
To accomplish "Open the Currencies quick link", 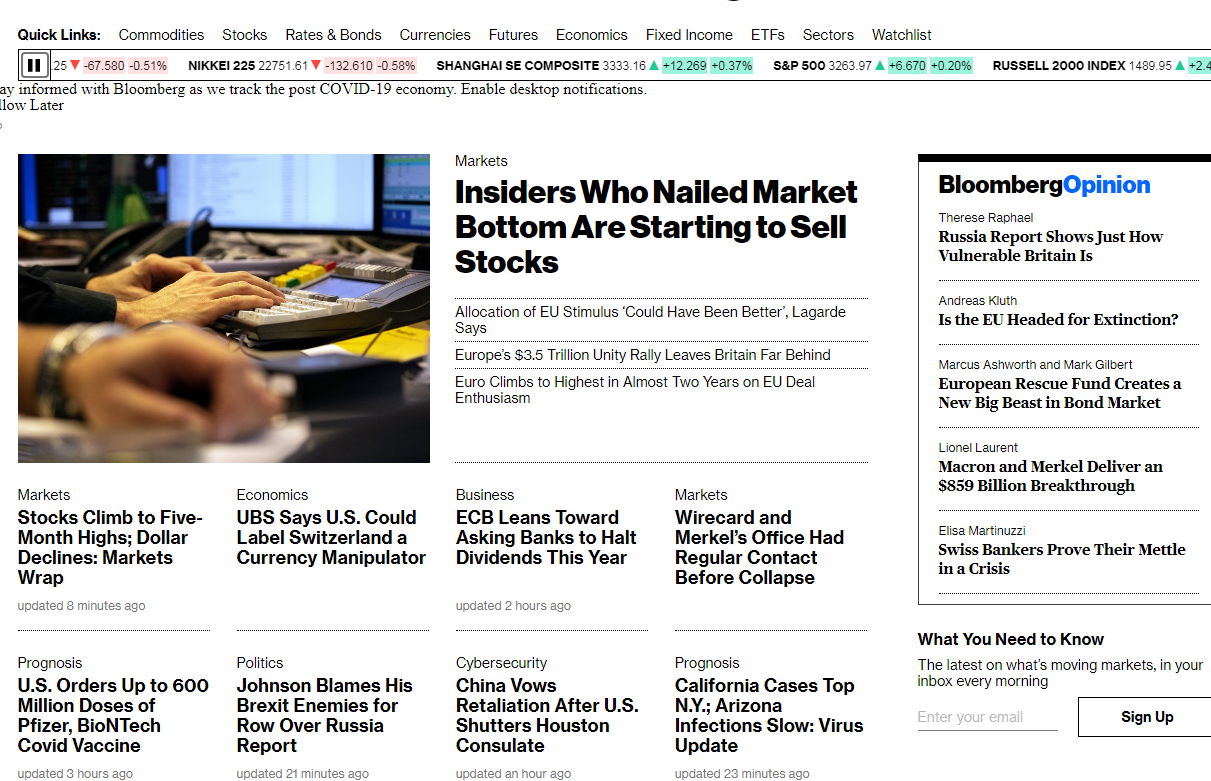I will click(x=435, y=34).
